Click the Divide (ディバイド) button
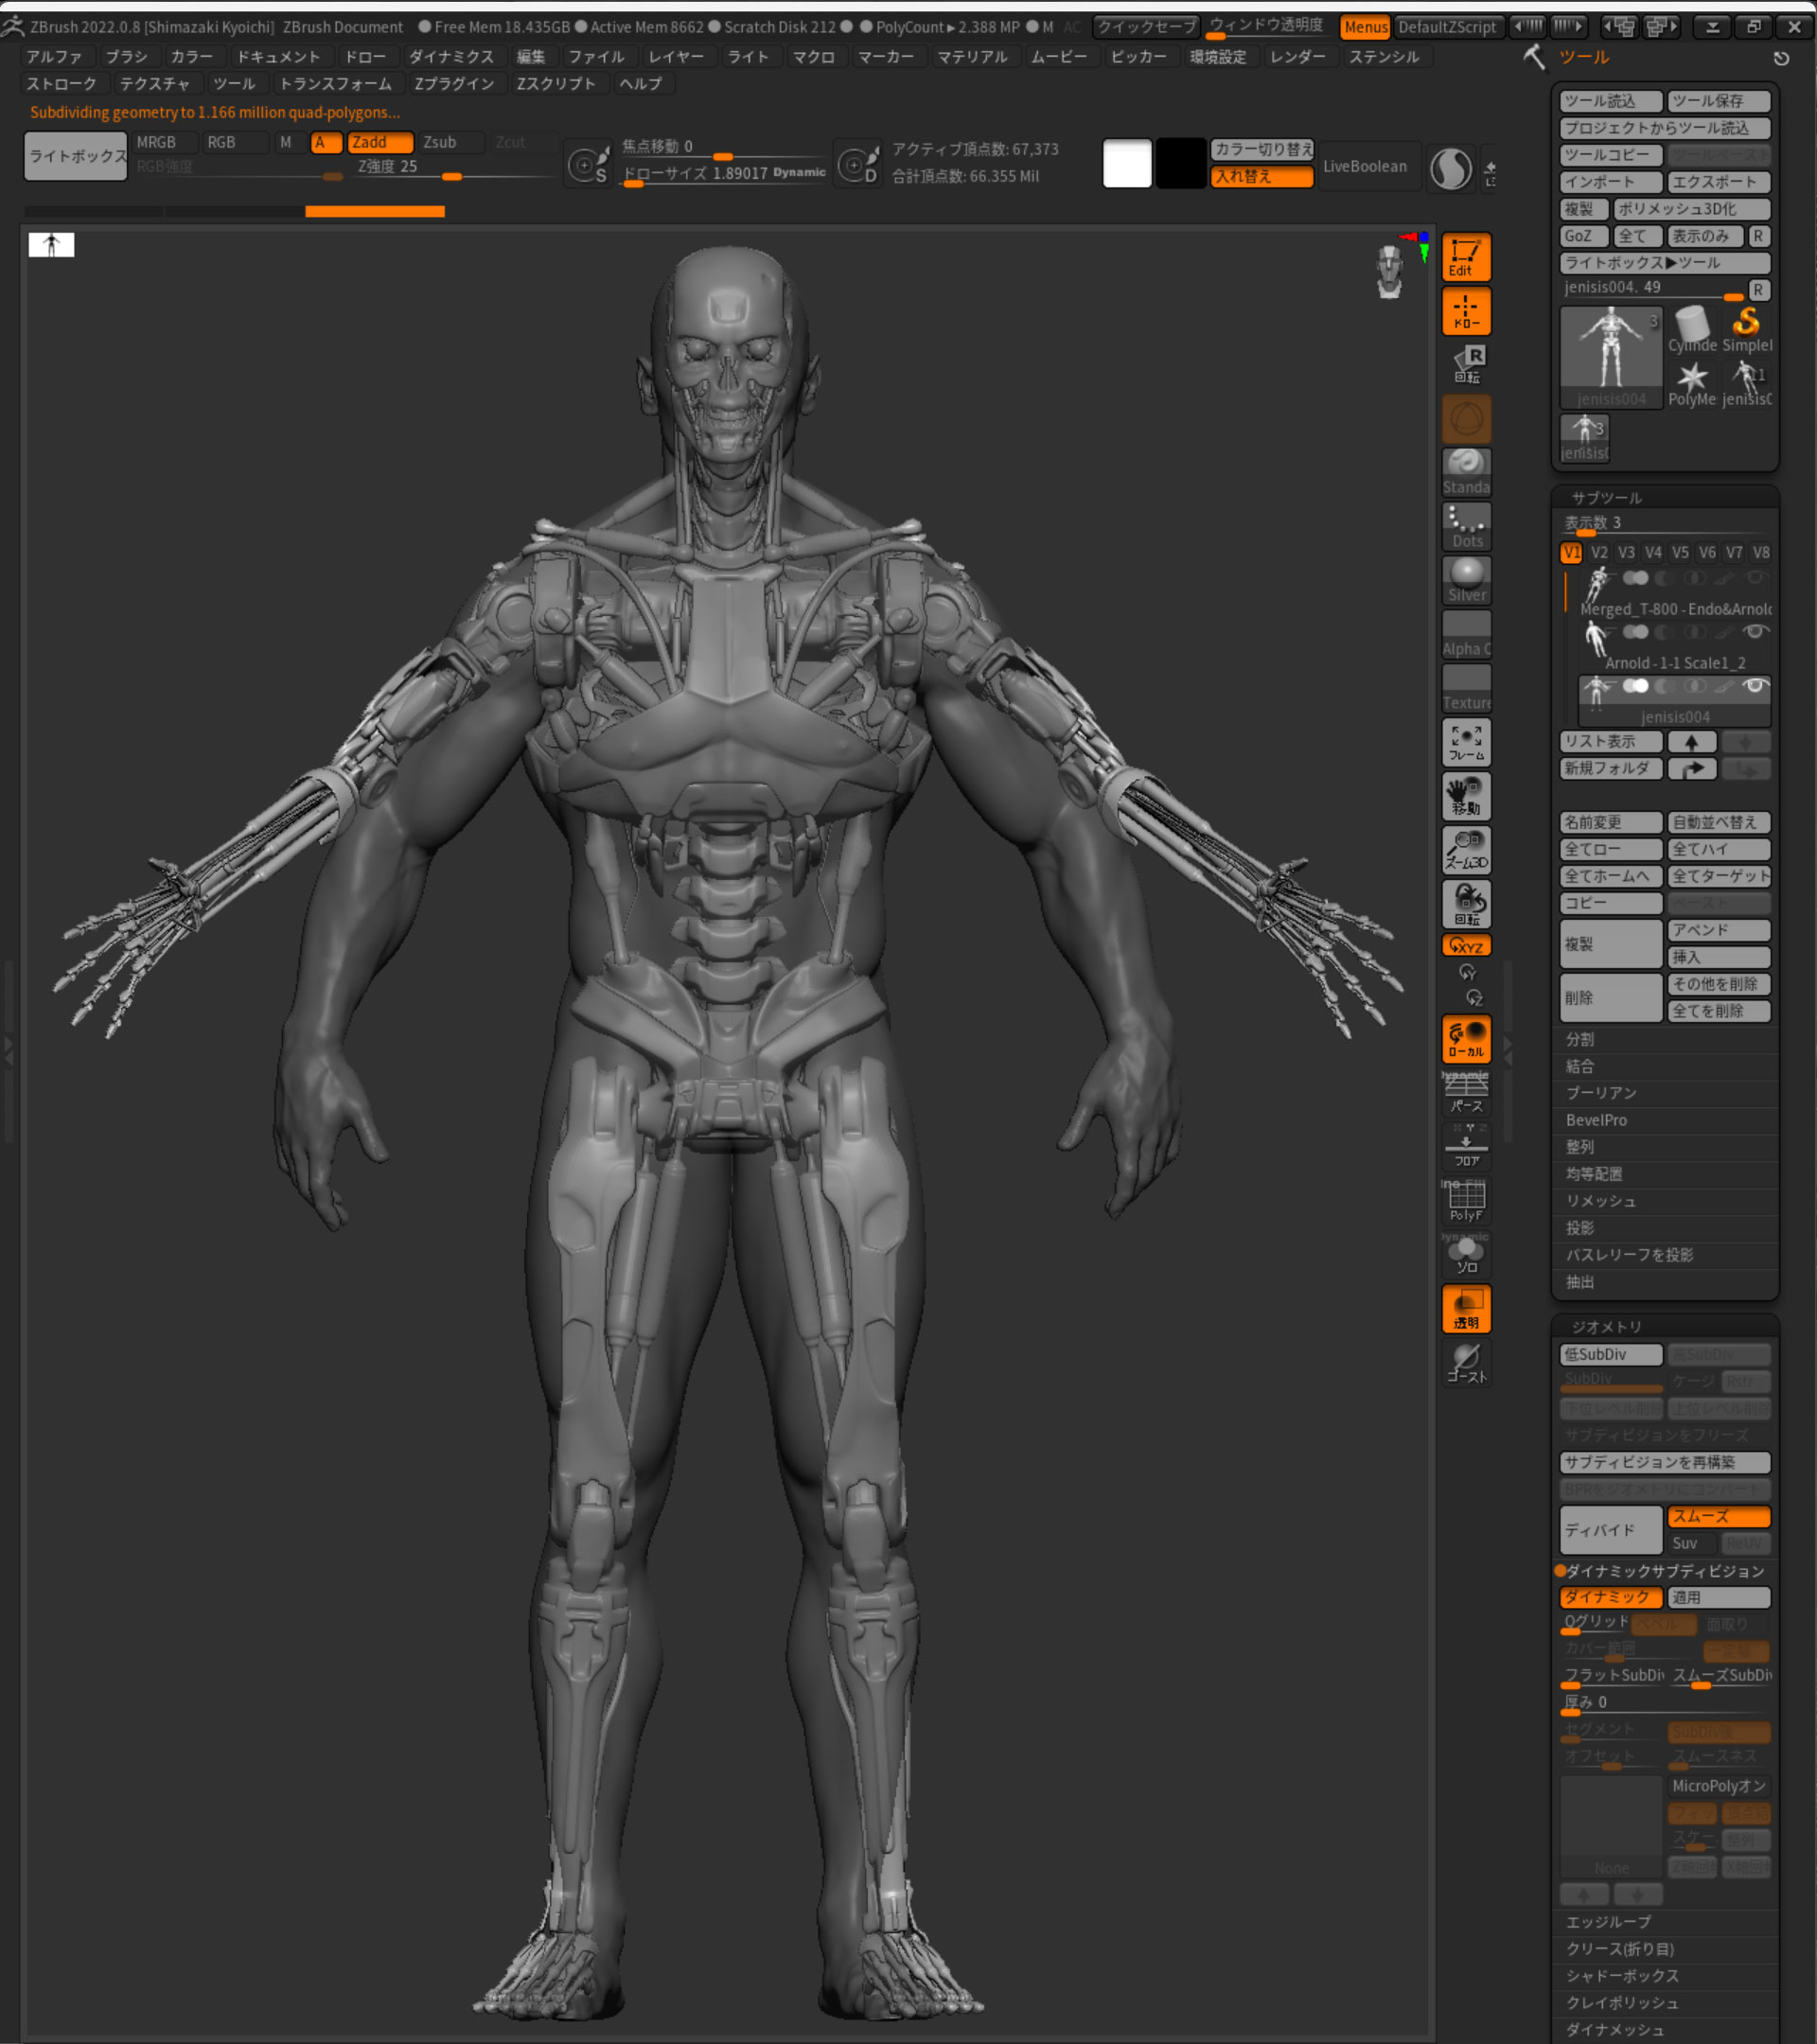The width and height of the screenshot is (1817, 2044). coord(1610,1530)
